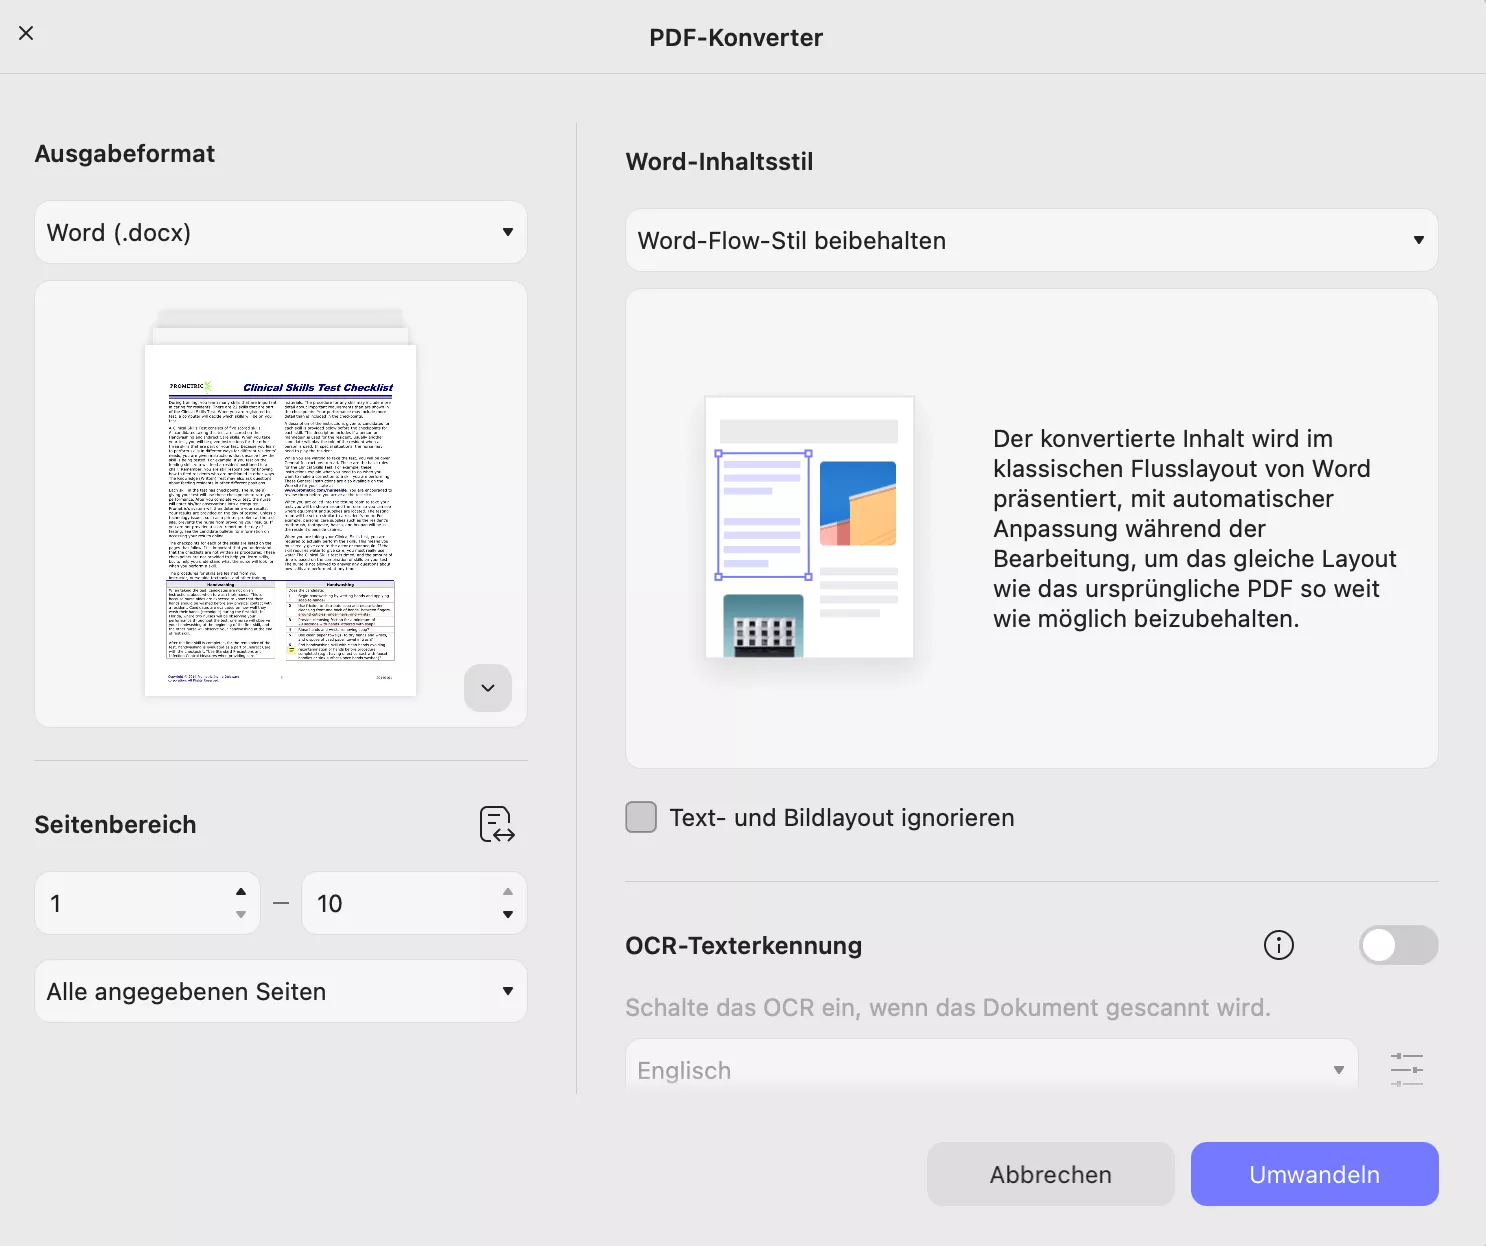Image resolution: width=1486 pixels, height=1246 pixels.
Task: Decrement the end page with the down stepper
Action: coord(508,914)
